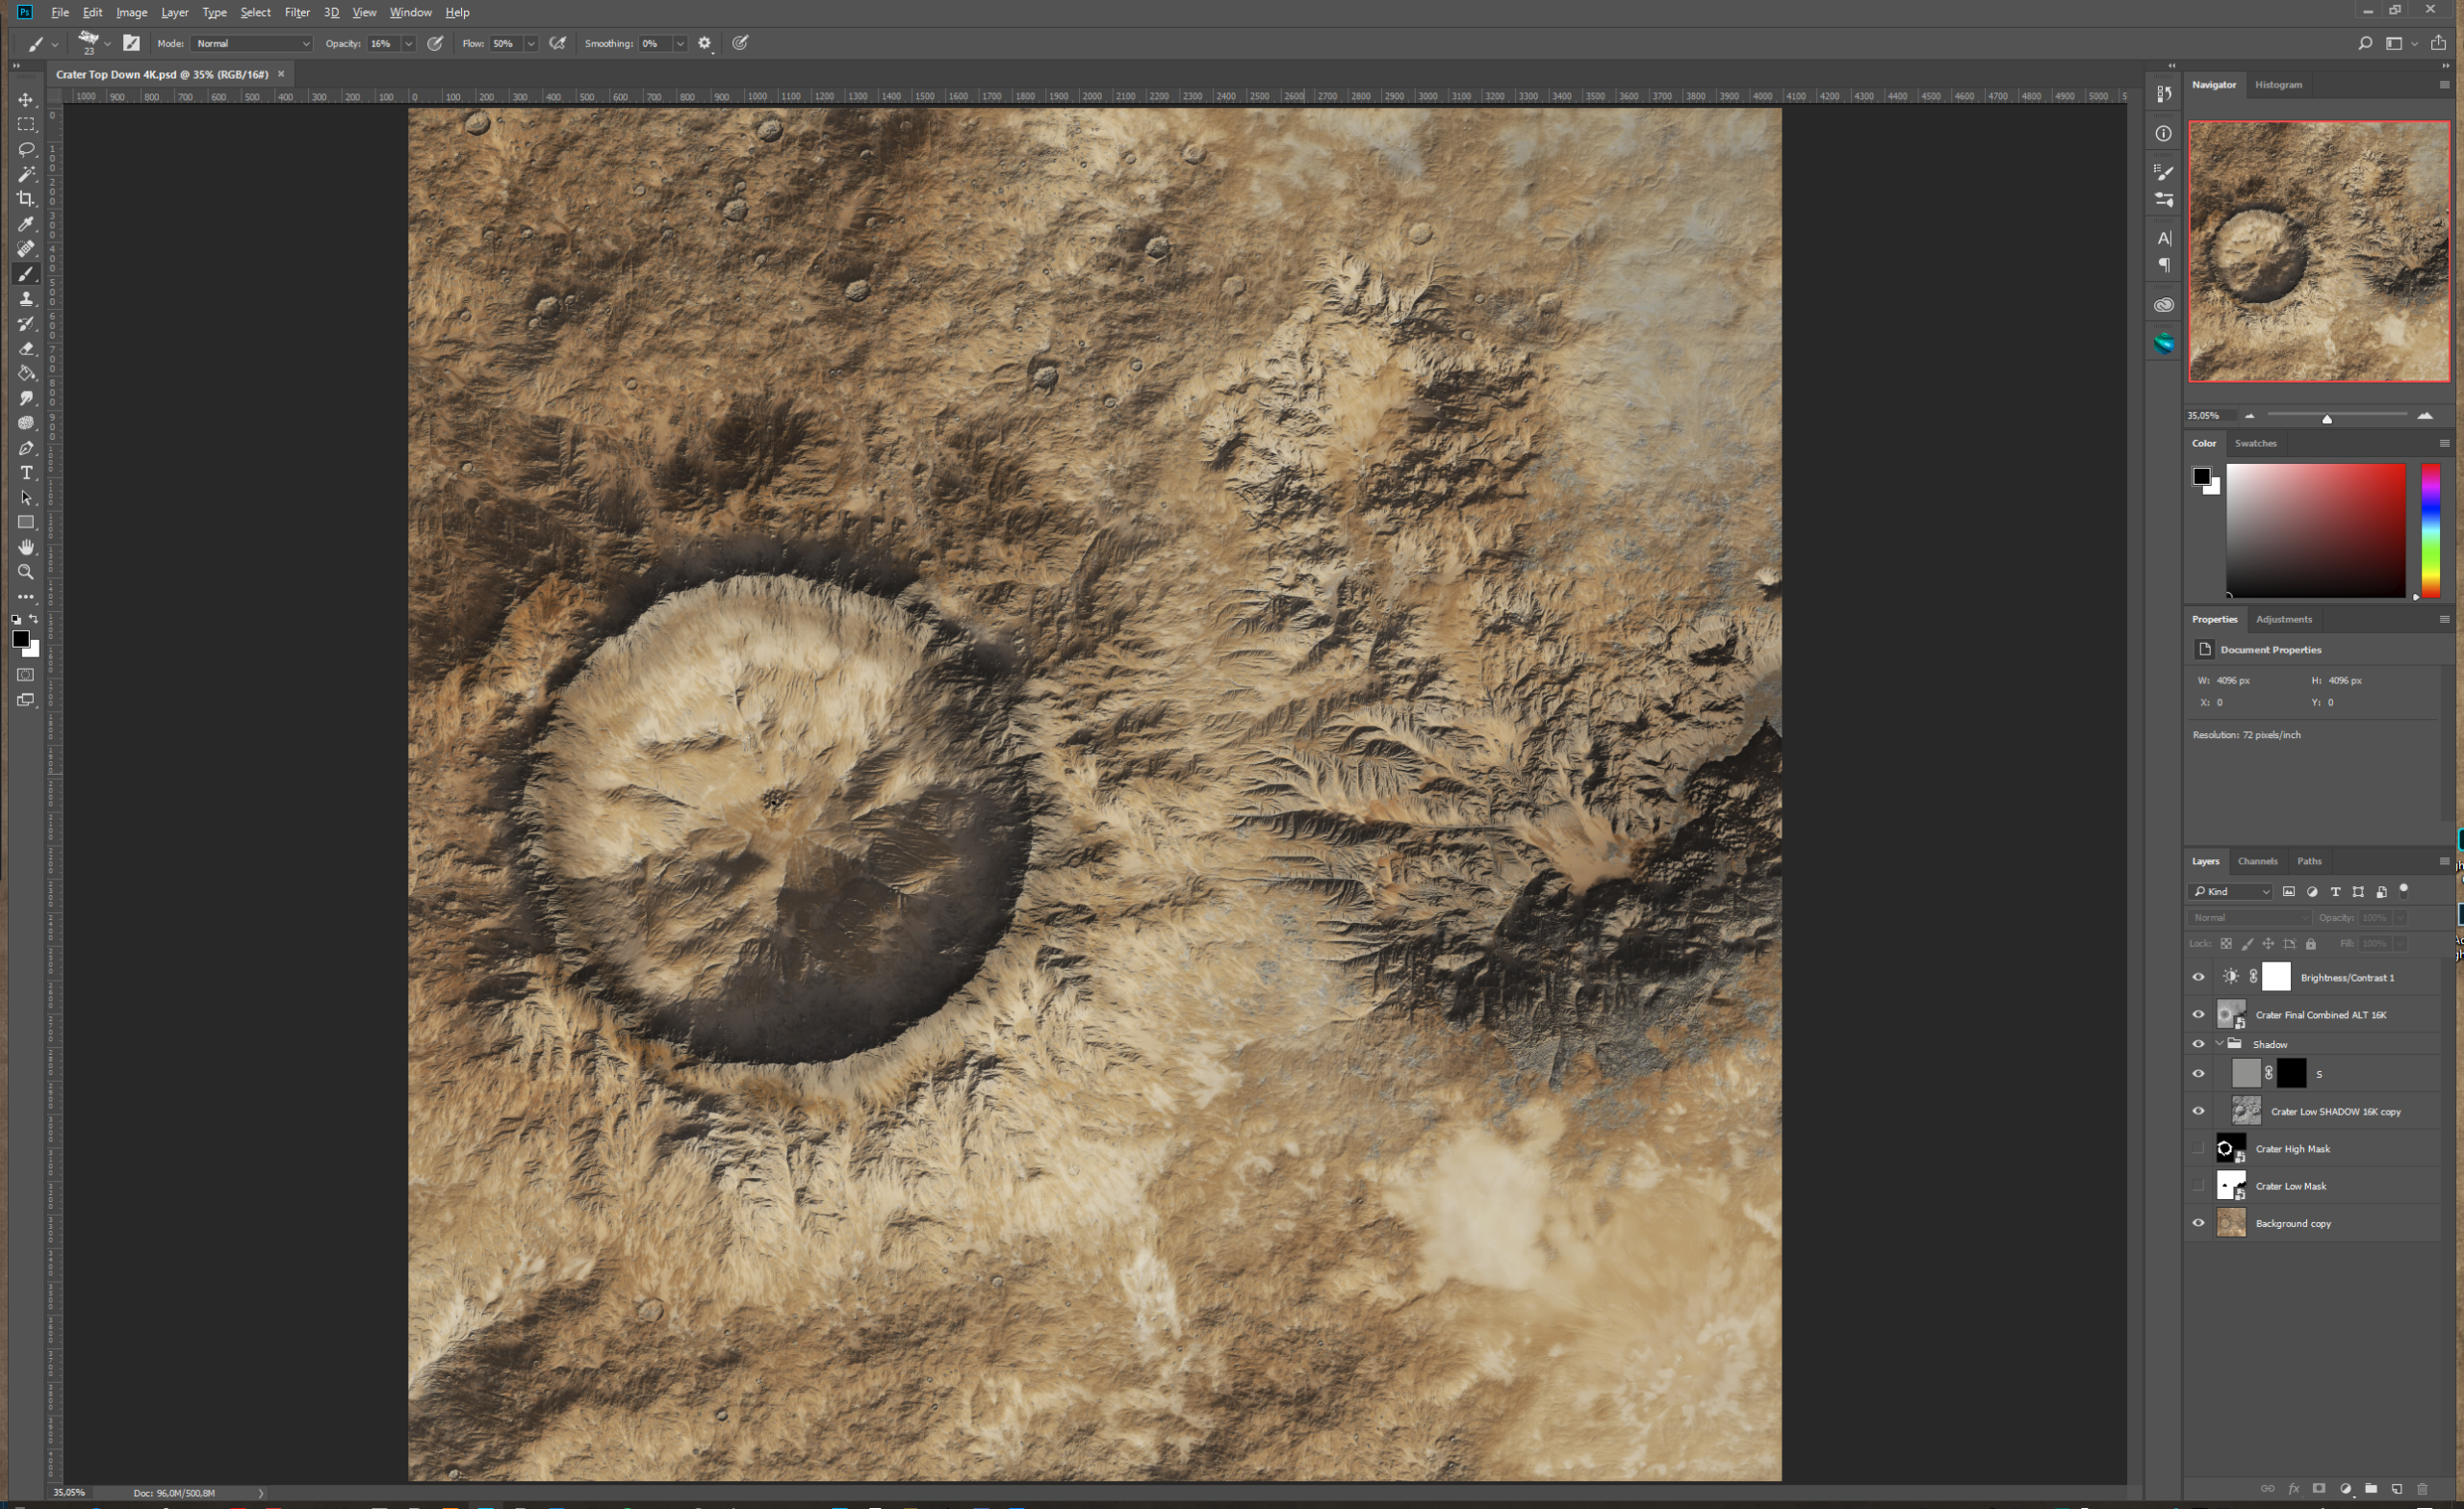Switch to the Adjustments tab
The image size is (2464, 1509).
[2283, 619]
